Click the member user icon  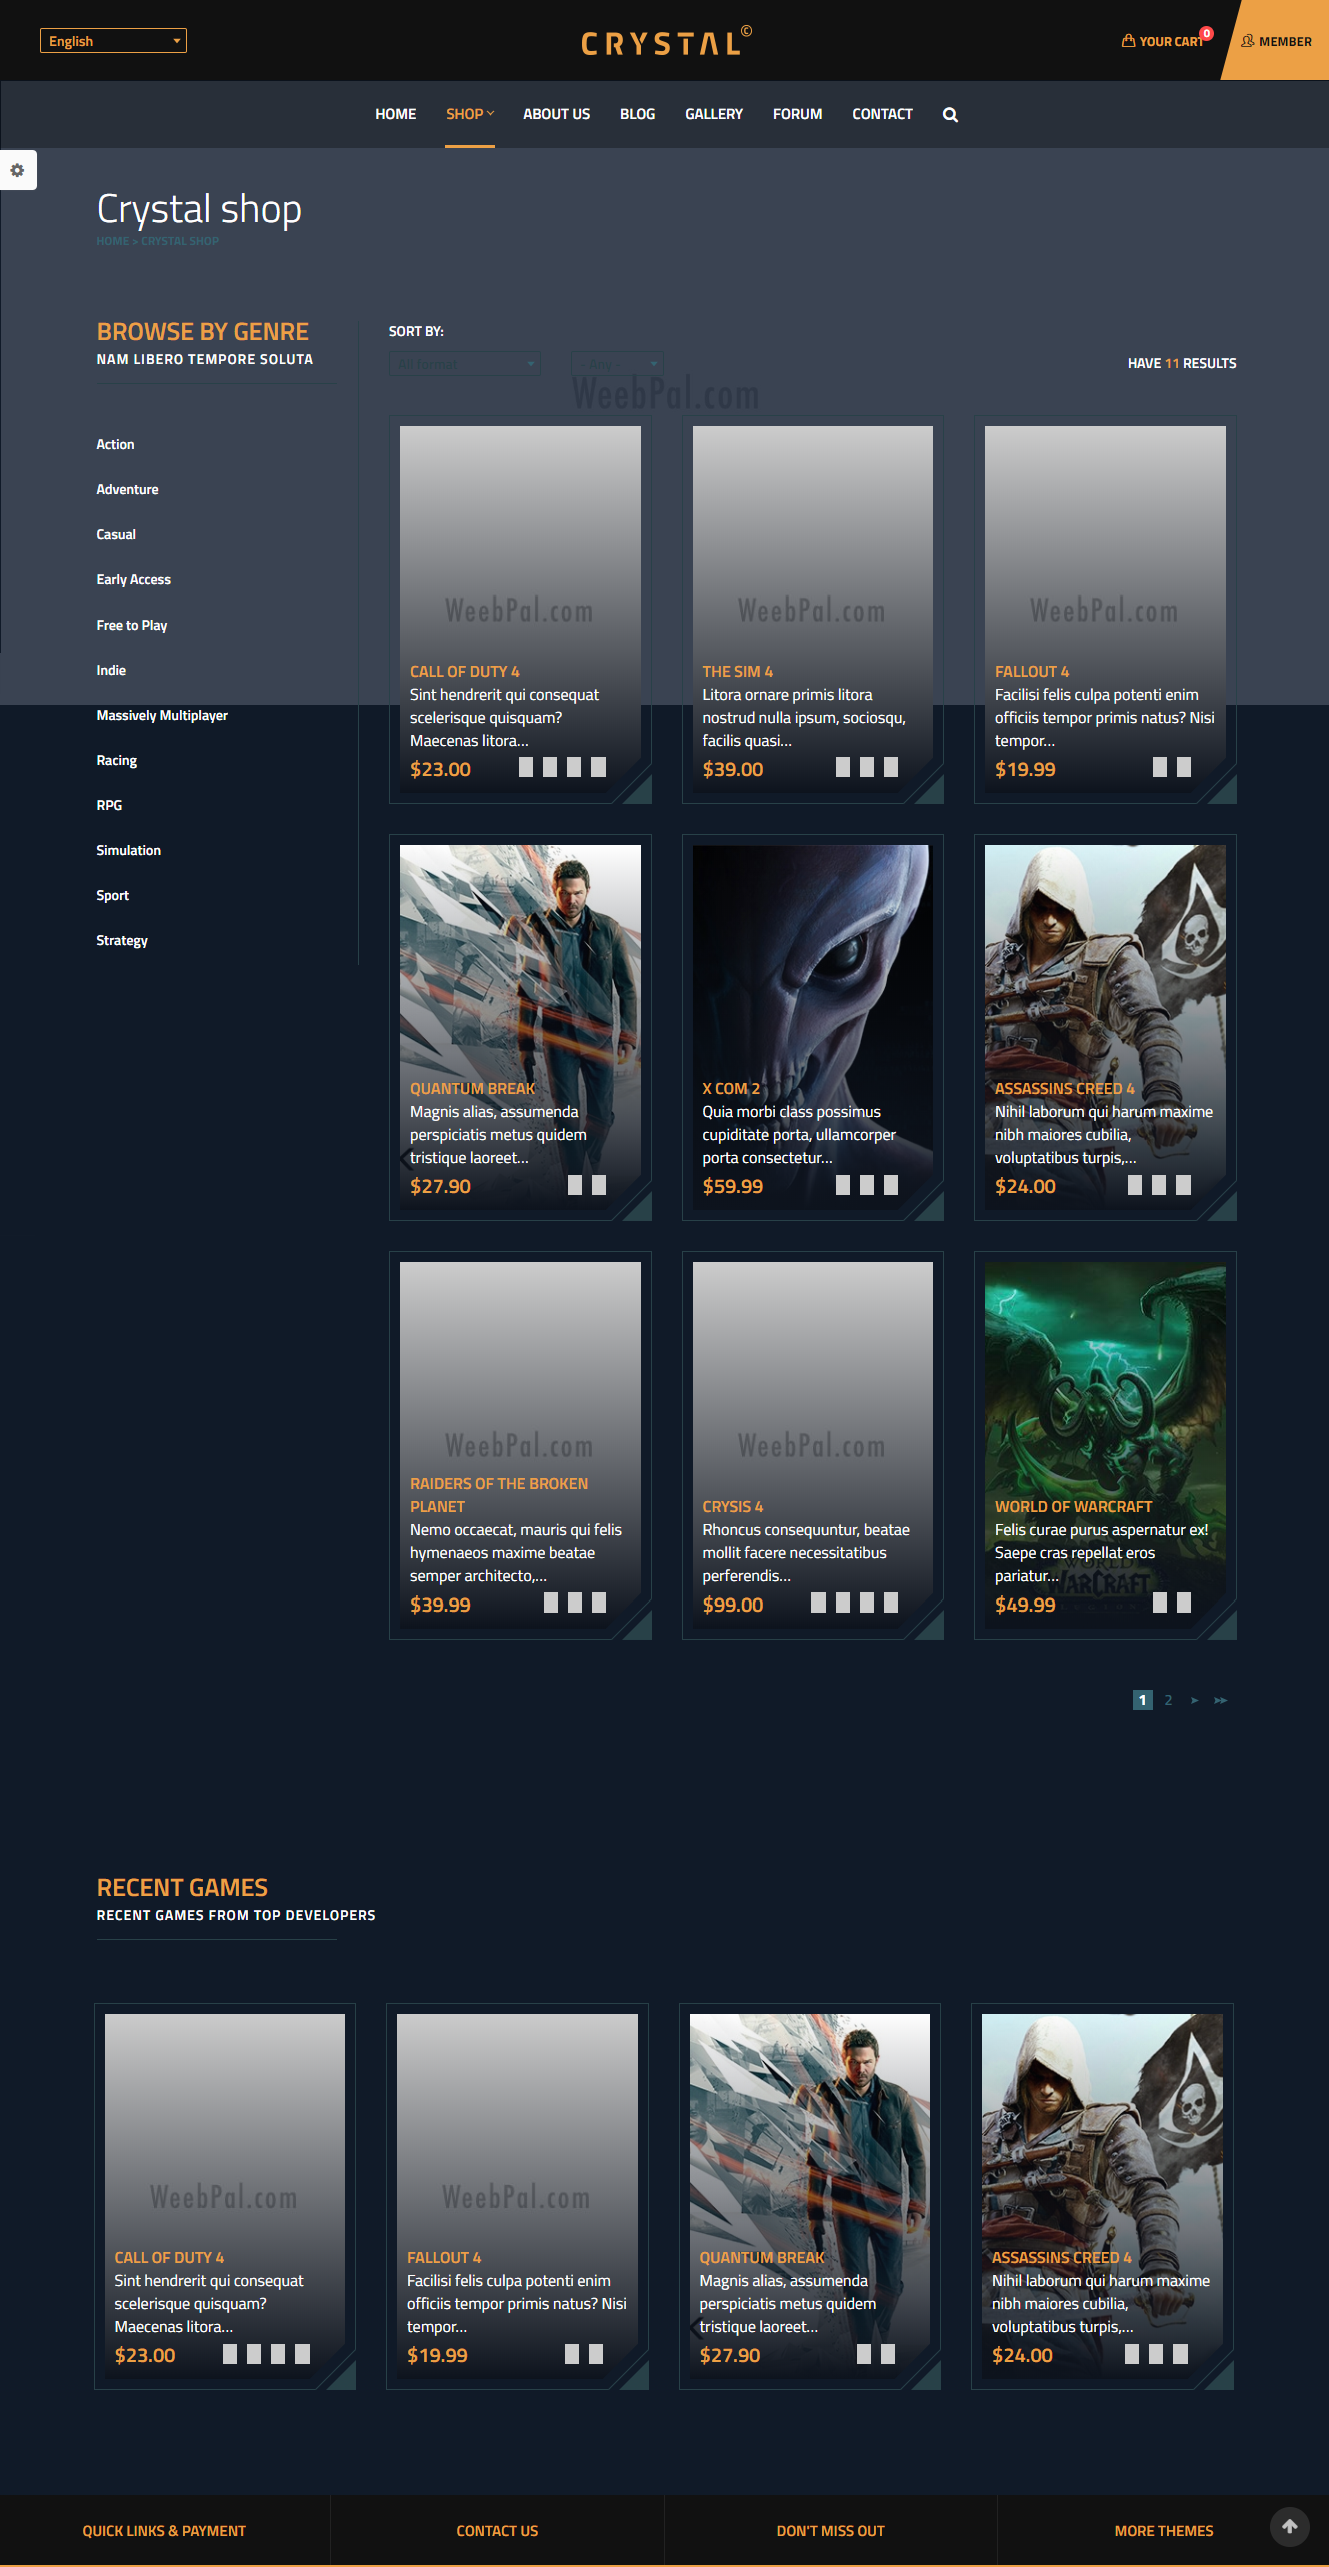pyautogui.click(x=1247, y=41)
